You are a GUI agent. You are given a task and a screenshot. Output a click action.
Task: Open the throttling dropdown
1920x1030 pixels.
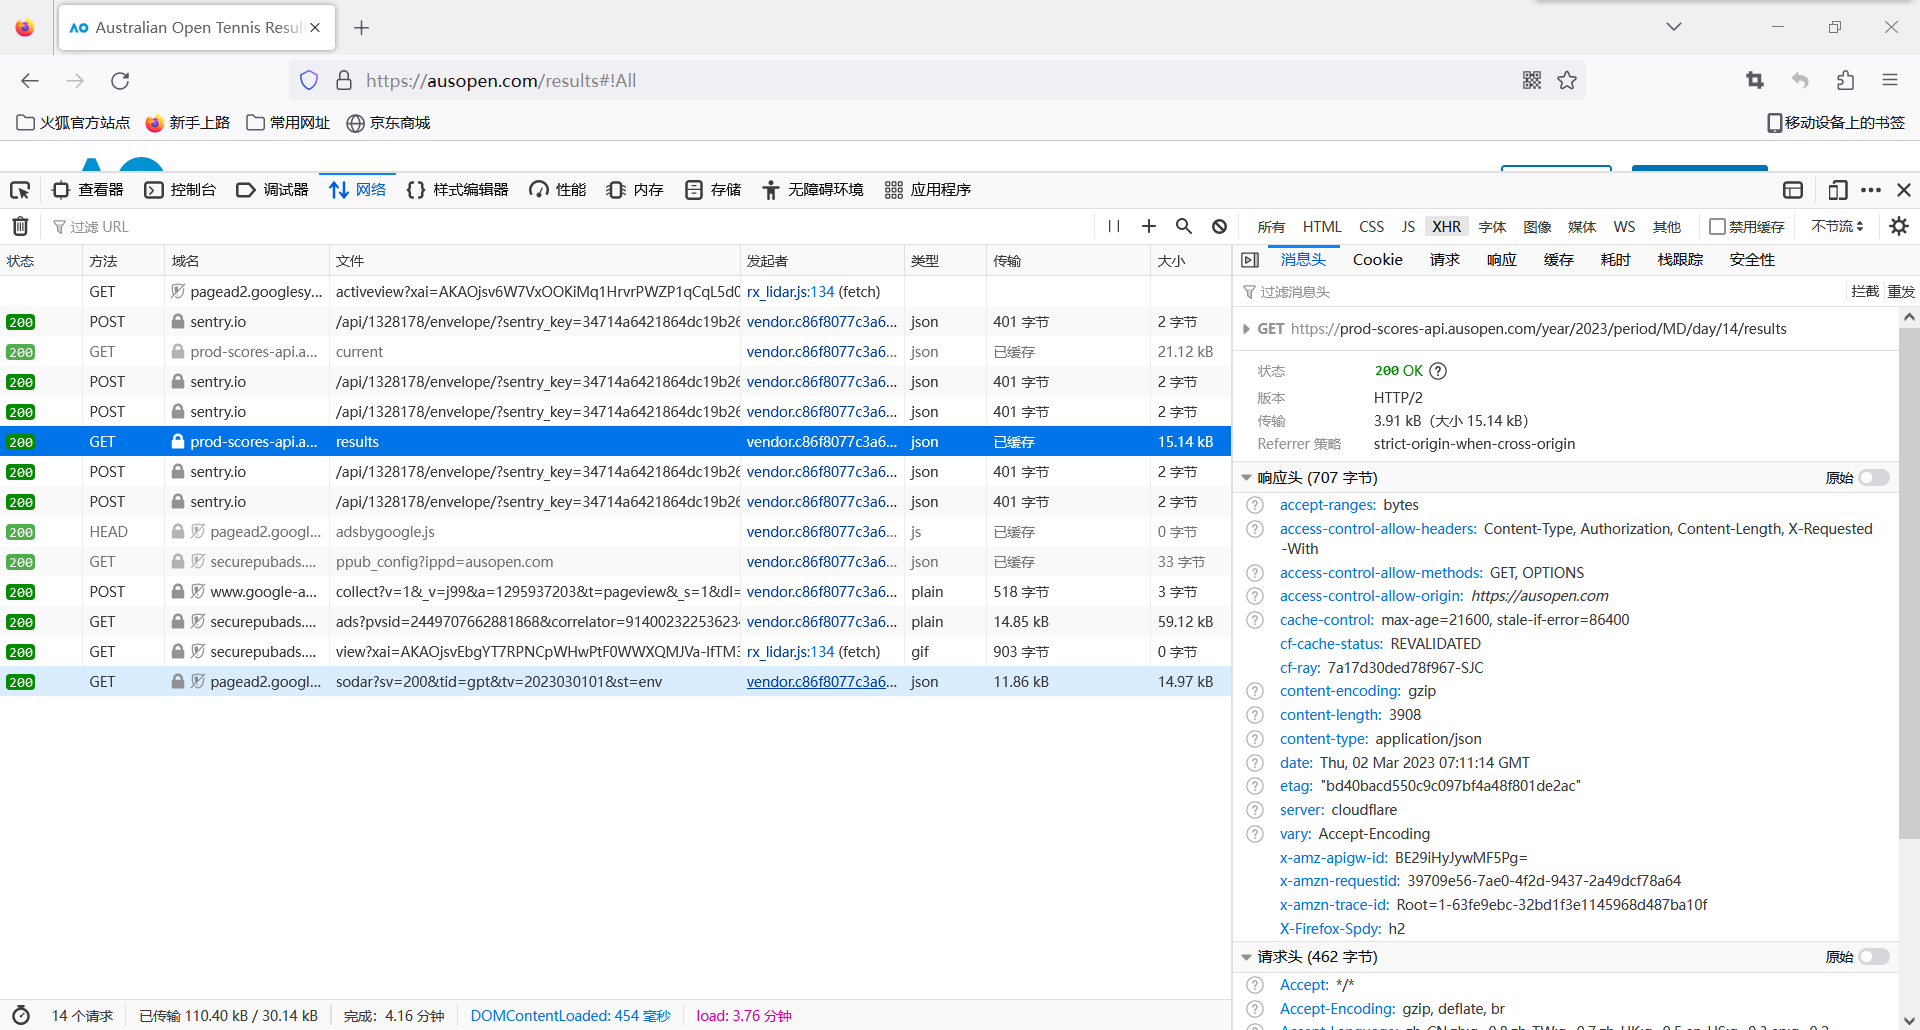click(x=1837, y=227)
